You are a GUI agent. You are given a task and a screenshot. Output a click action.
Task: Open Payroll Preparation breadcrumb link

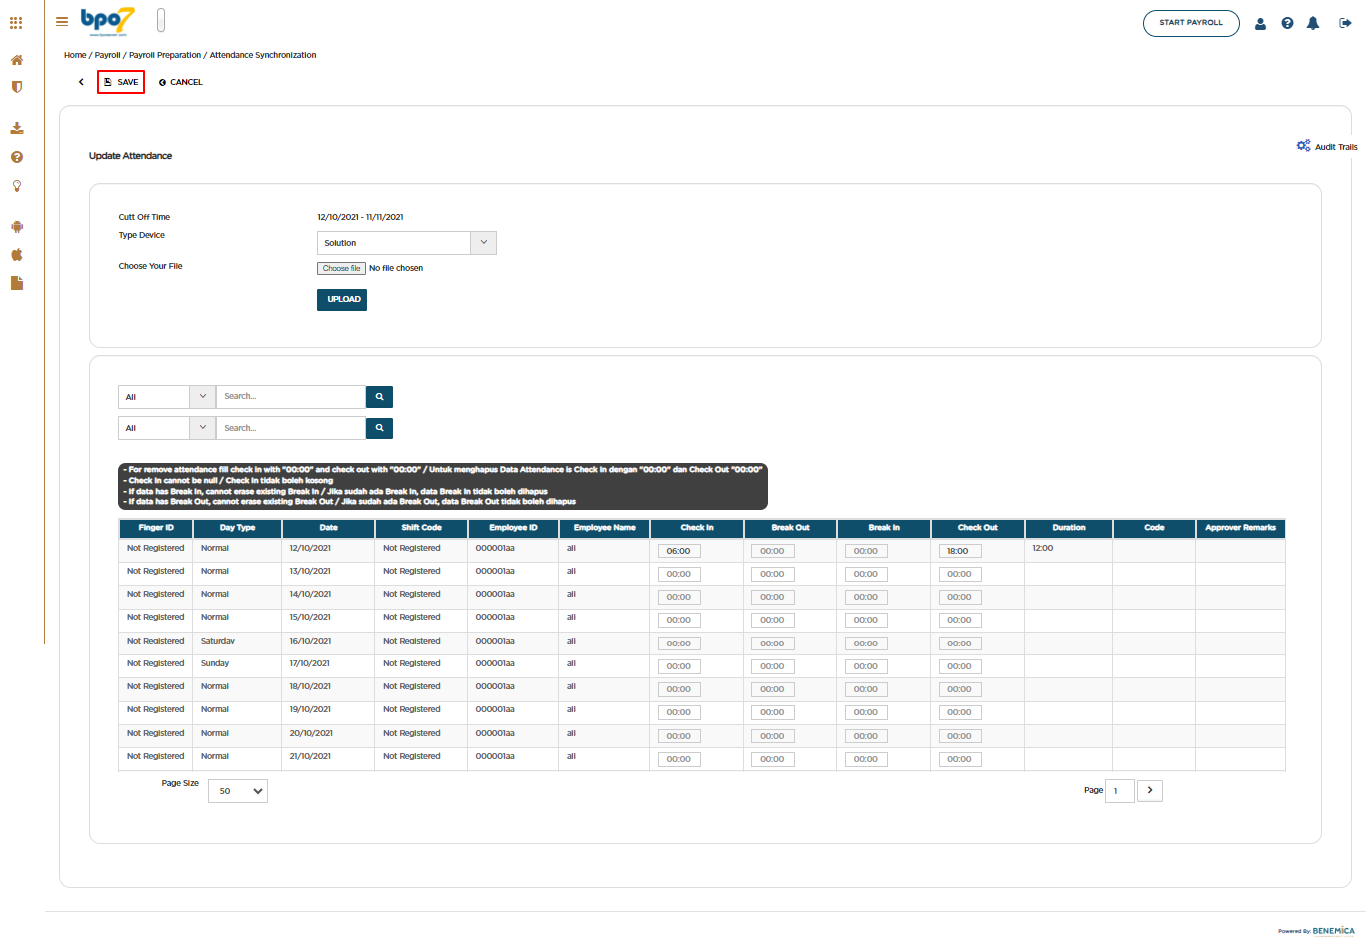[x=165, y=55]
